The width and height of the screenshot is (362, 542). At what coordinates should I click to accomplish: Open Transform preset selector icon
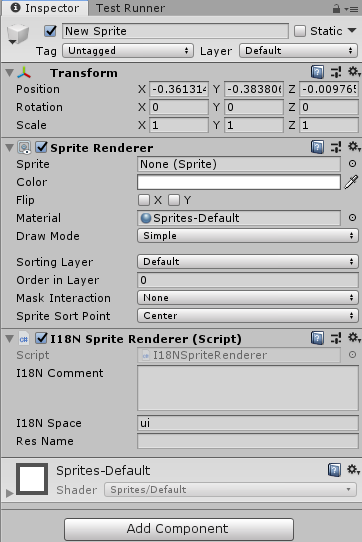tap(336, 72)
